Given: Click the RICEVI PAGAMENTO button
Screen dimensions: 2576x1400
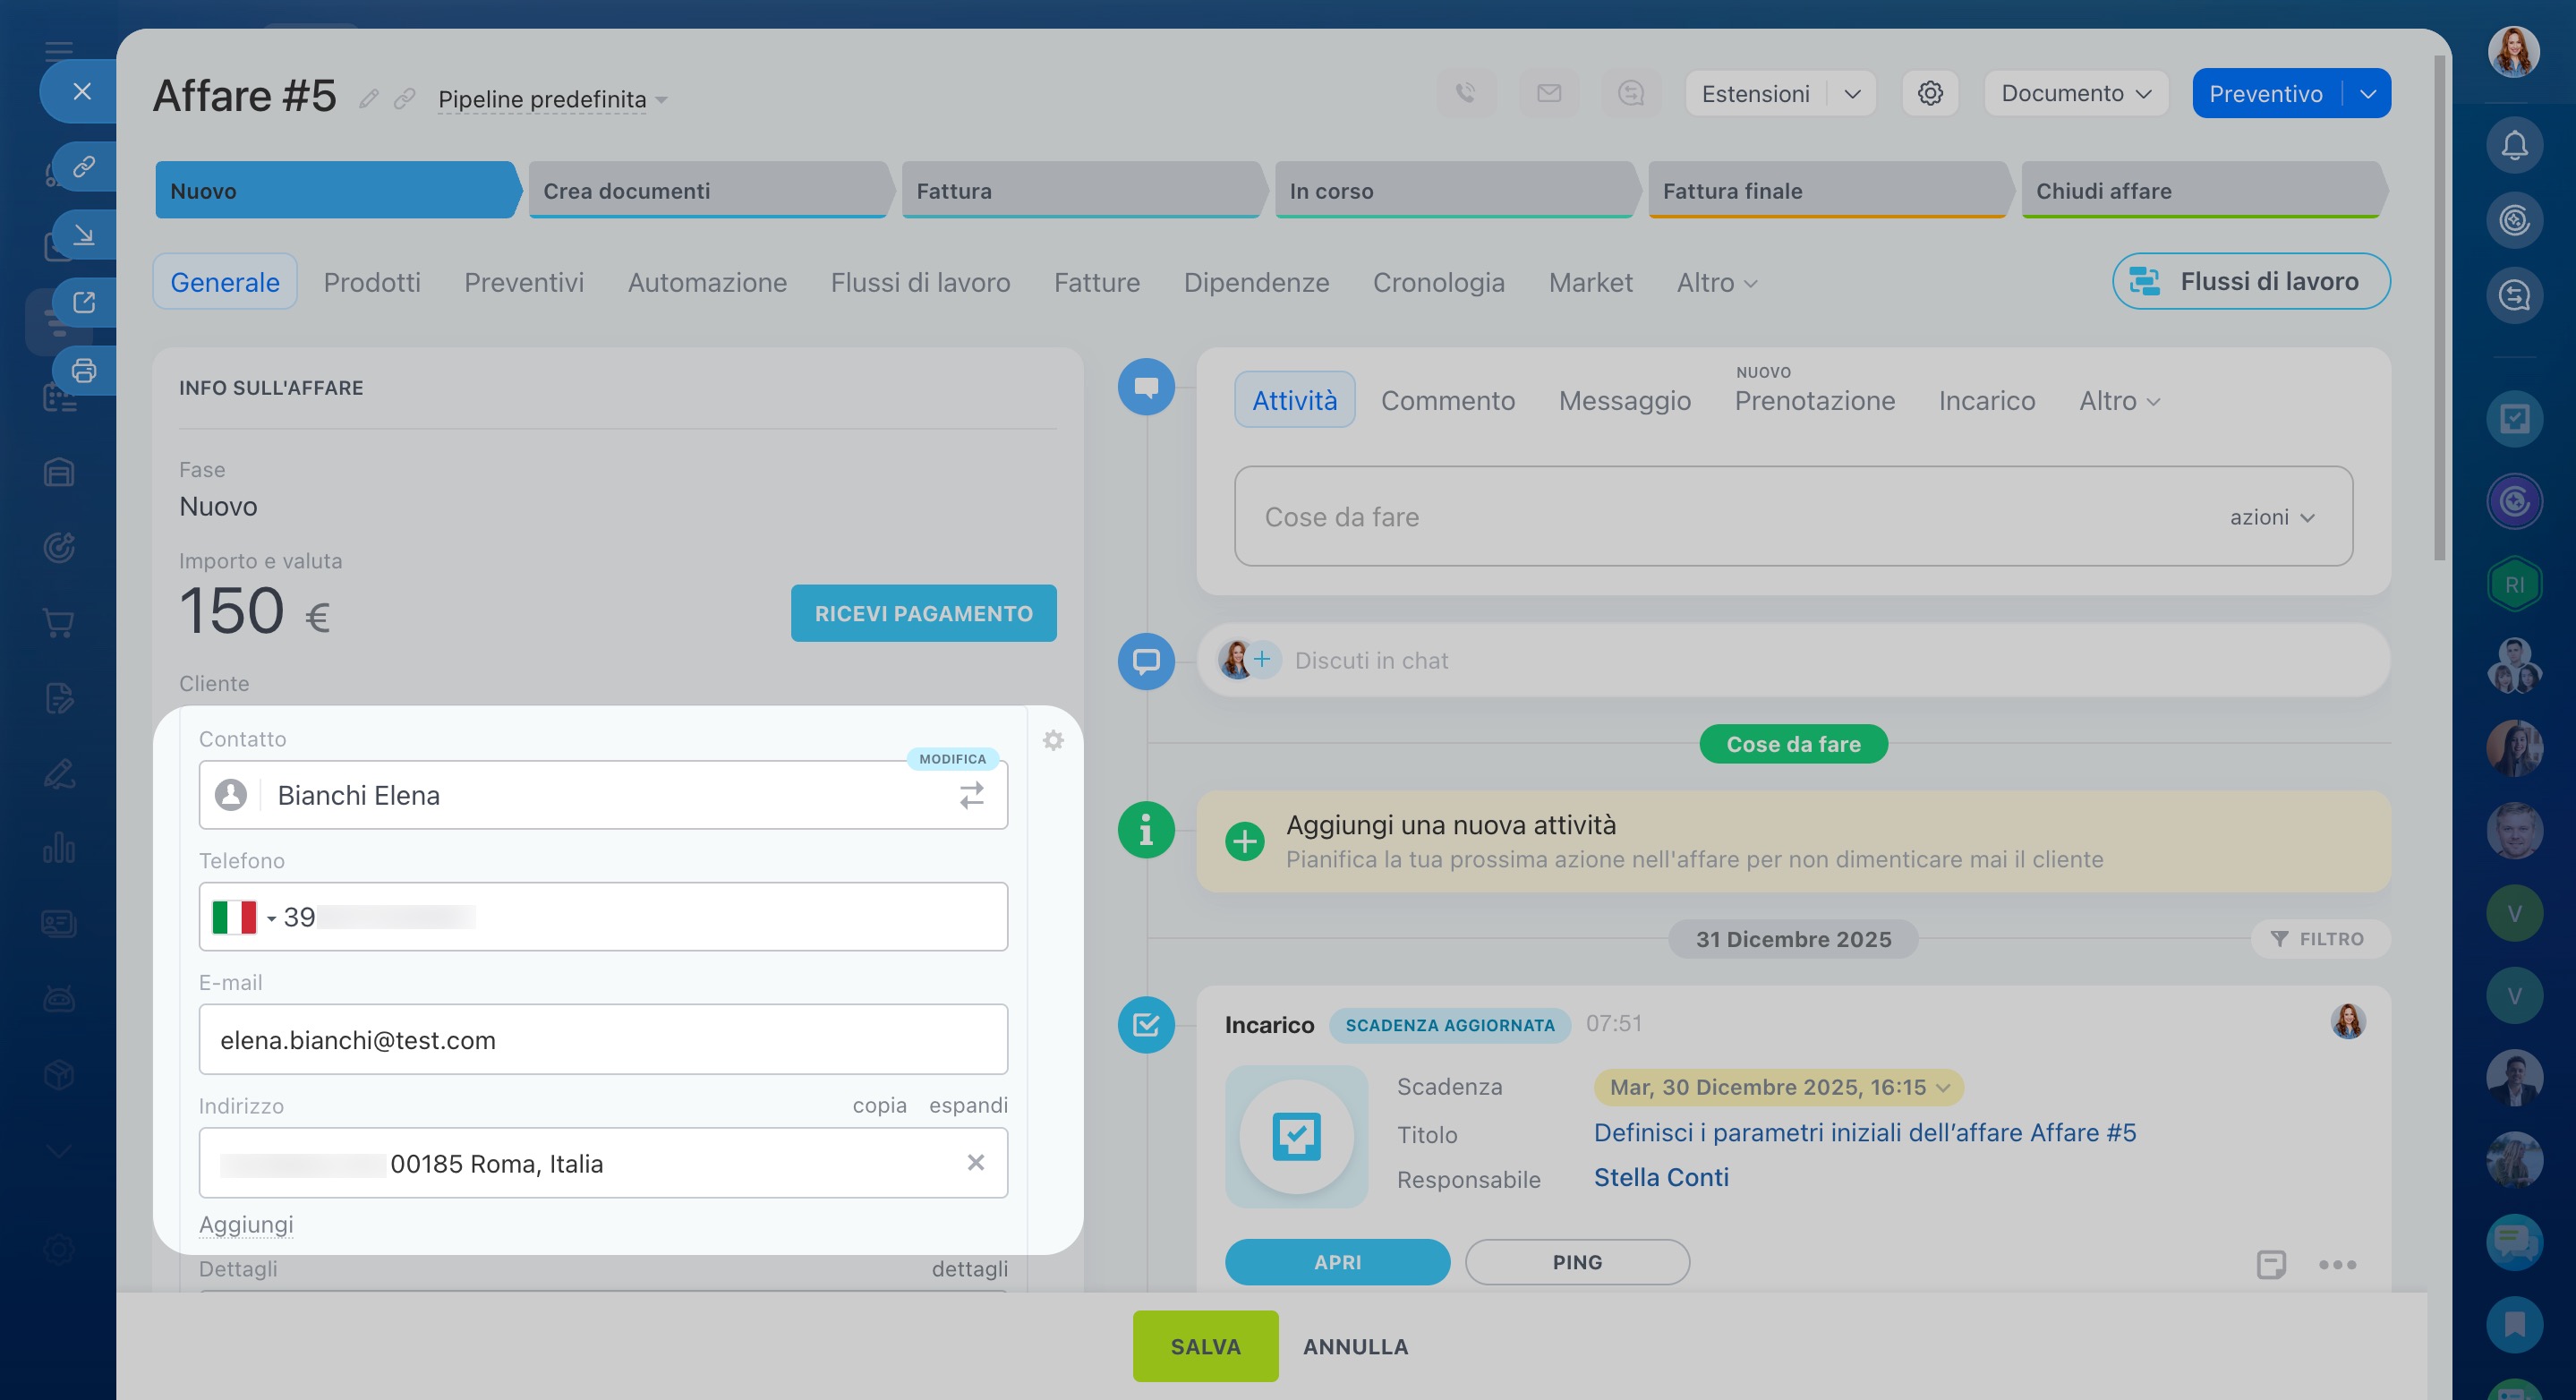Looking at the screenshot, I should click(x=922, y=613).
